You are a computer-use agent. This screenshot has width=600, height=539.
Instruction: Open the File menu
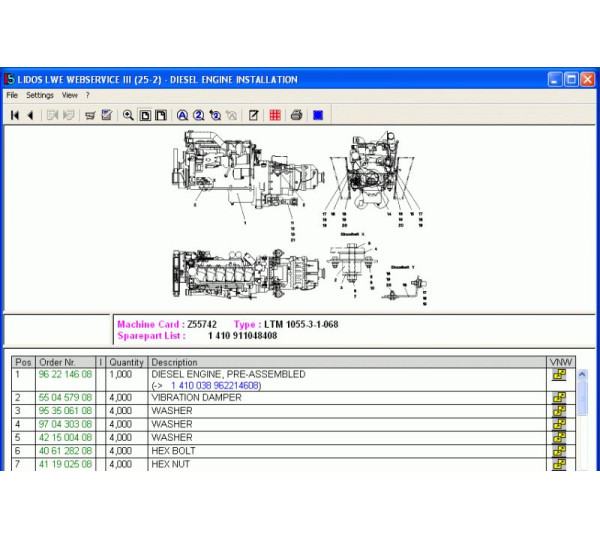12,95
